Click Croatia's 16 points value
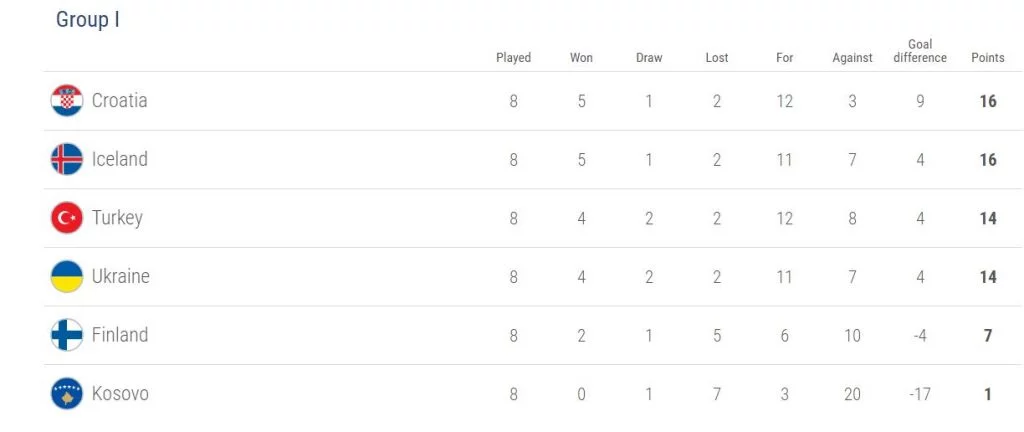 tap(988, 101)
